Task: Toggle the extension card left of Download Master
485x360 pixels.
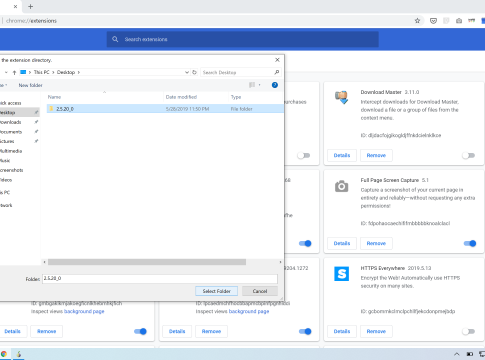Action: point(303,155)
